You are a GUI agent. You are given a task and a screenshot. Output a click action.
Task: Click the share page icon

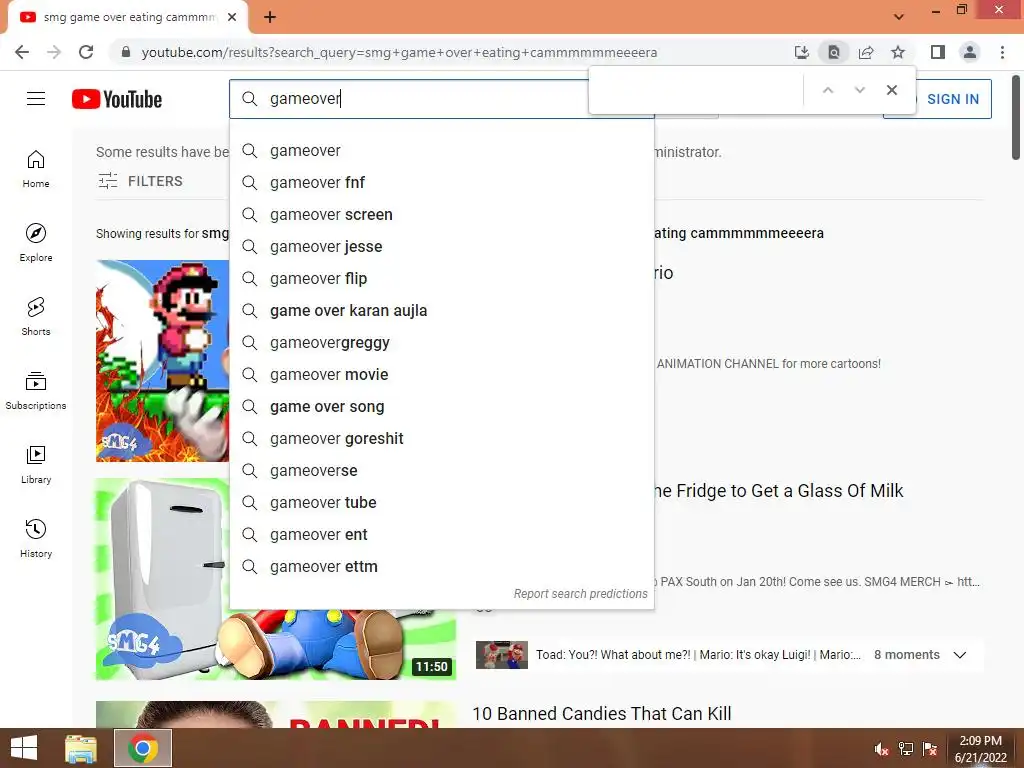[x=866, y=52]
